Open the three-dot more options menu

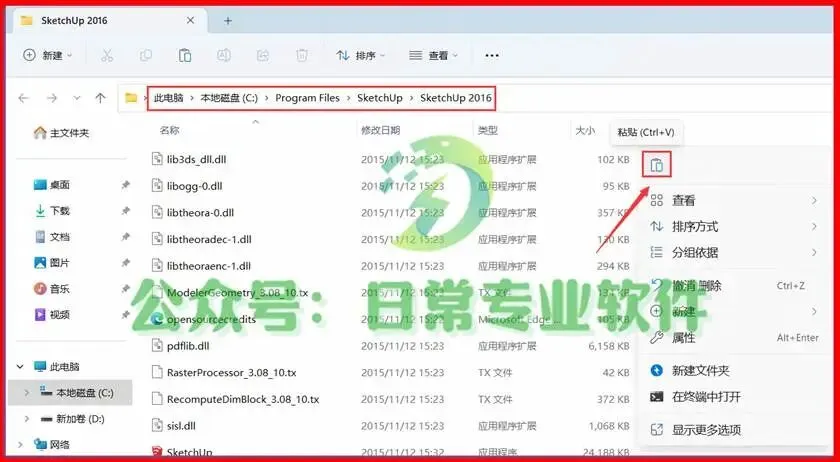pyautogui.click(x=492, y=55)
